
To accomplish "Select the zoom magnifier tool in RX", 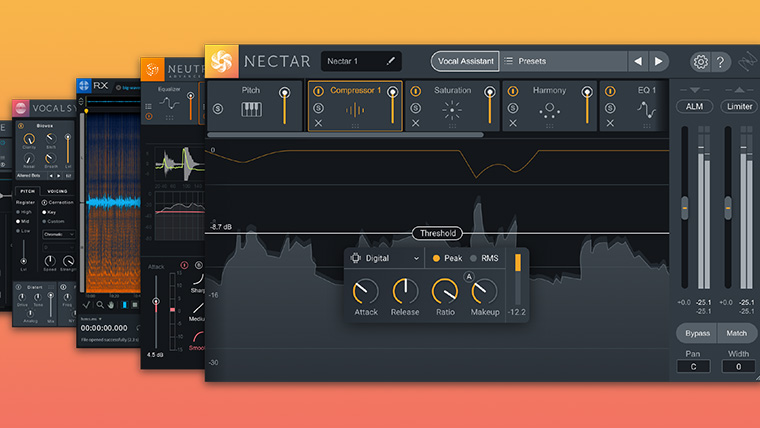I will (99, 304).
